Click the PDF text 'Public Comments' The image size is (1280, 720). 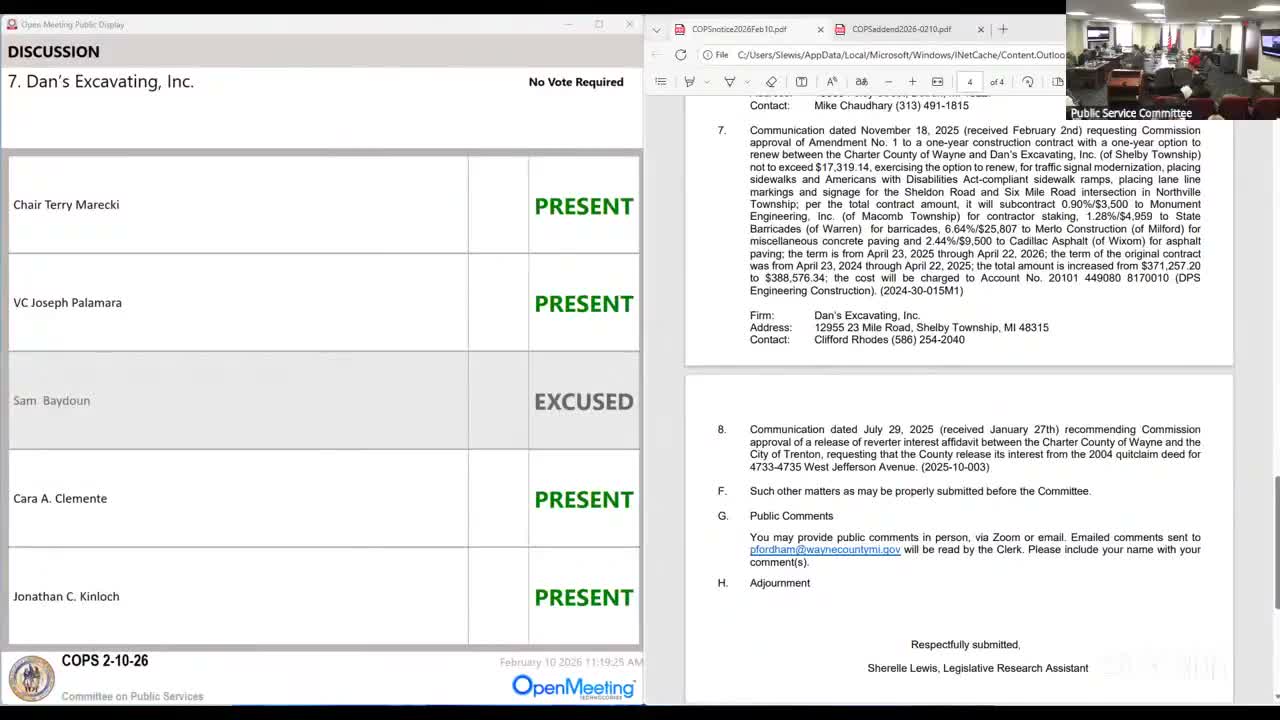[x=791, y=516]
